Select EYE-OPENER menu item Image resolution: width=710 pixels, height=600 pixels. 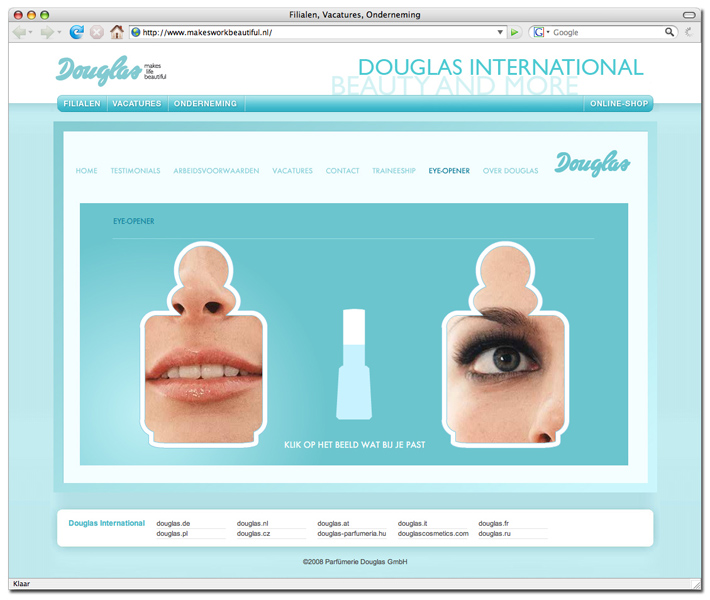449,171
